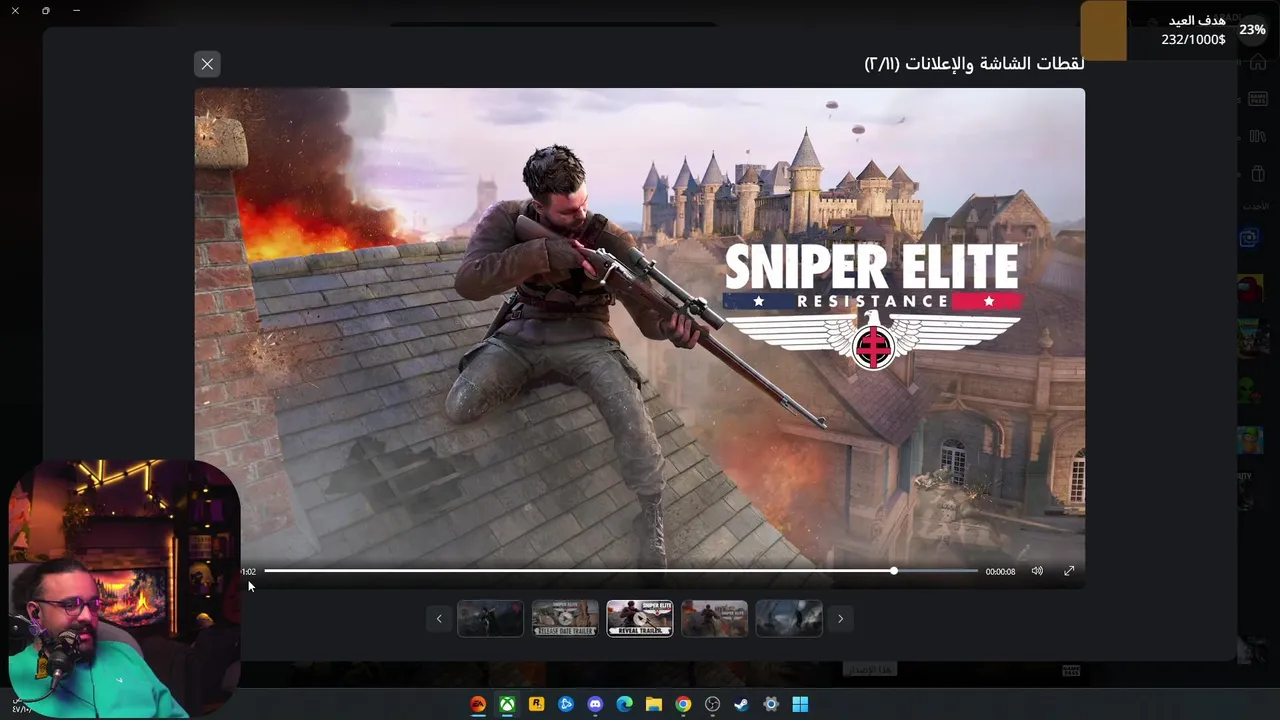Open Game Pass icon in dimmed sidebar
The image size is (1280, 720).
point(1258,99)
